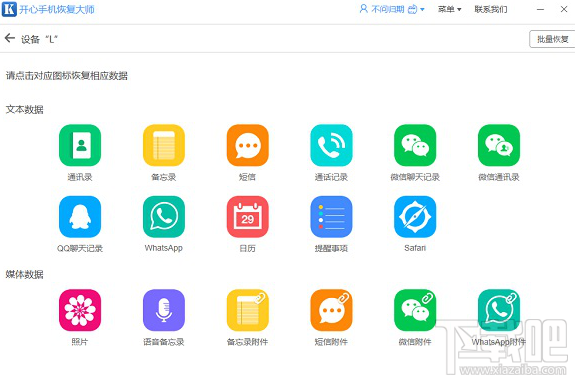Open 联系我们 contact us
The height and width of the screenshot is (380, 575).
coord(491,9)
